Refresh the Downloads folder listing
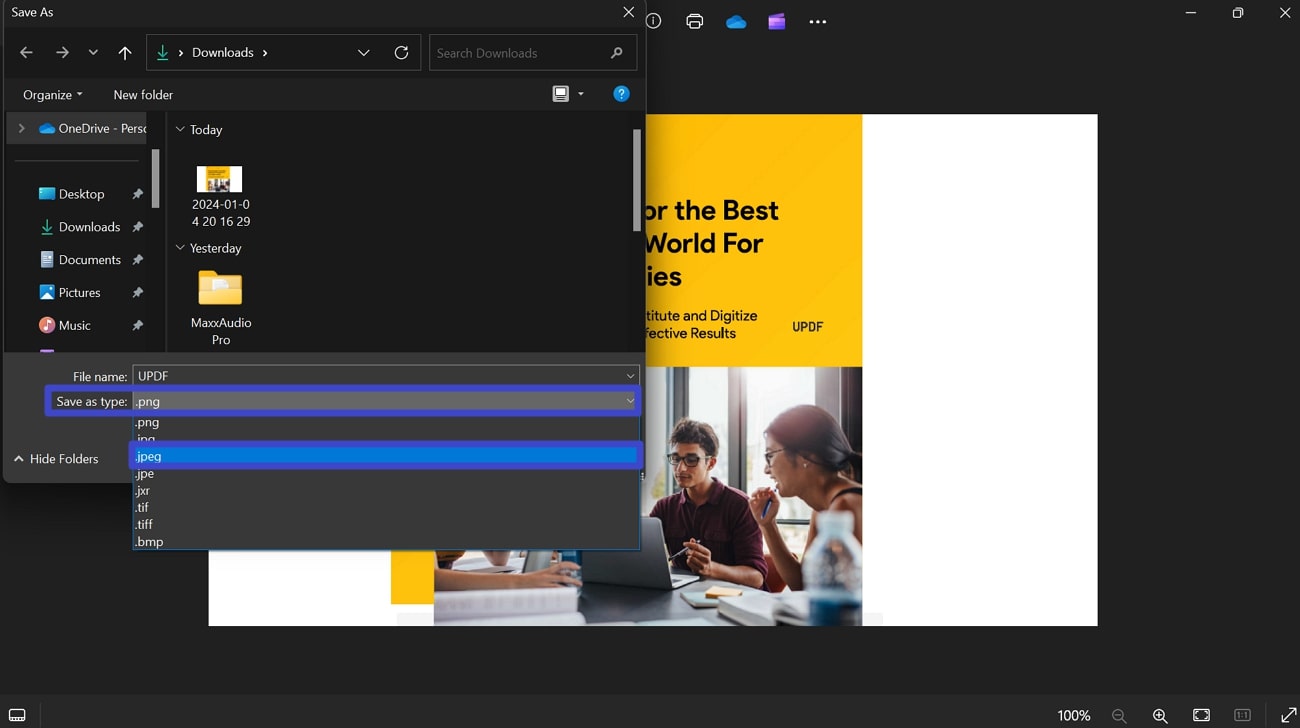Screen dimensions: 1300x728 tap(401, 53)
